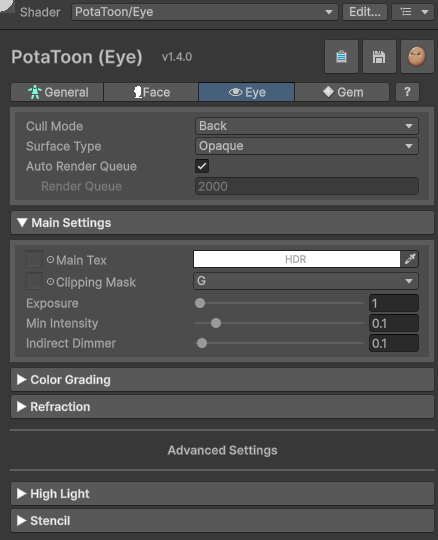Click the Render Queue 2000 field
Viewport: 438px width, 540px height.
(x=307, y=186)
